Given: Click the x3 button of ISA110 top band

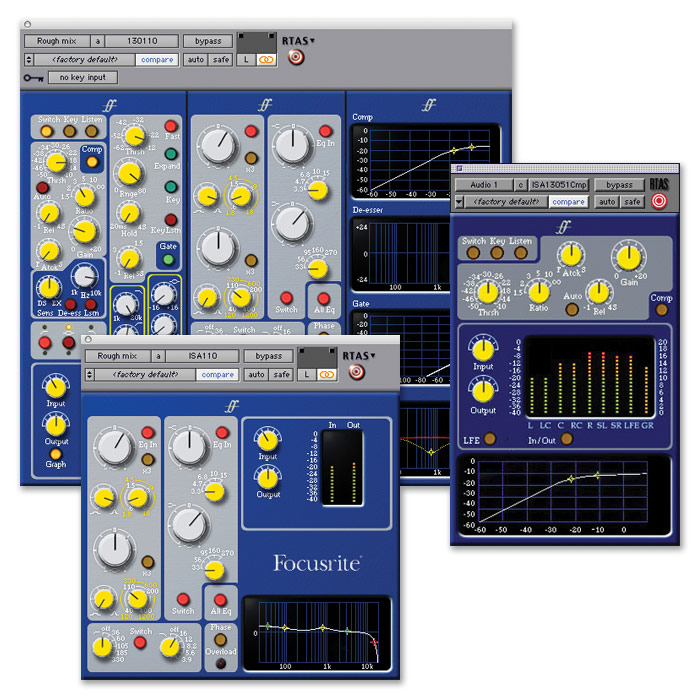Looking at the screenshot, I should pyautogui.click(x=147, y=459).
